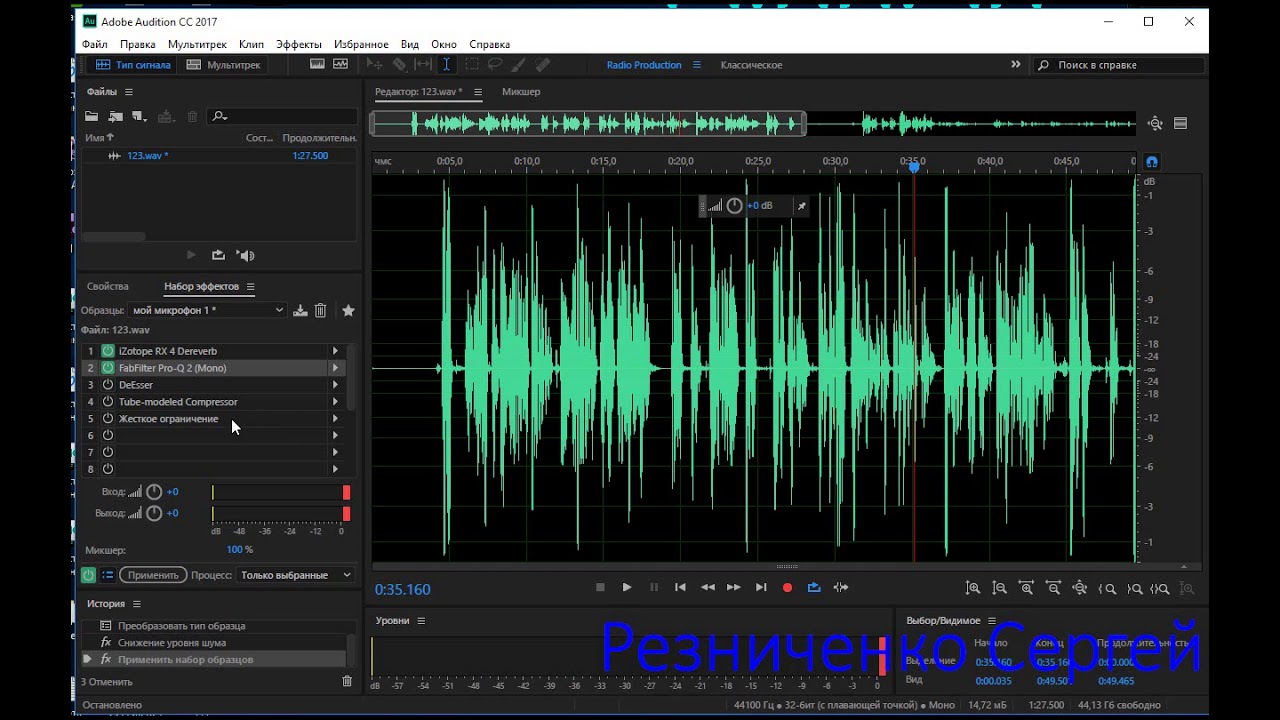The height and width of the screenshot is (720, 1280).
Task: Click the Record button
Action: [787, 588]
